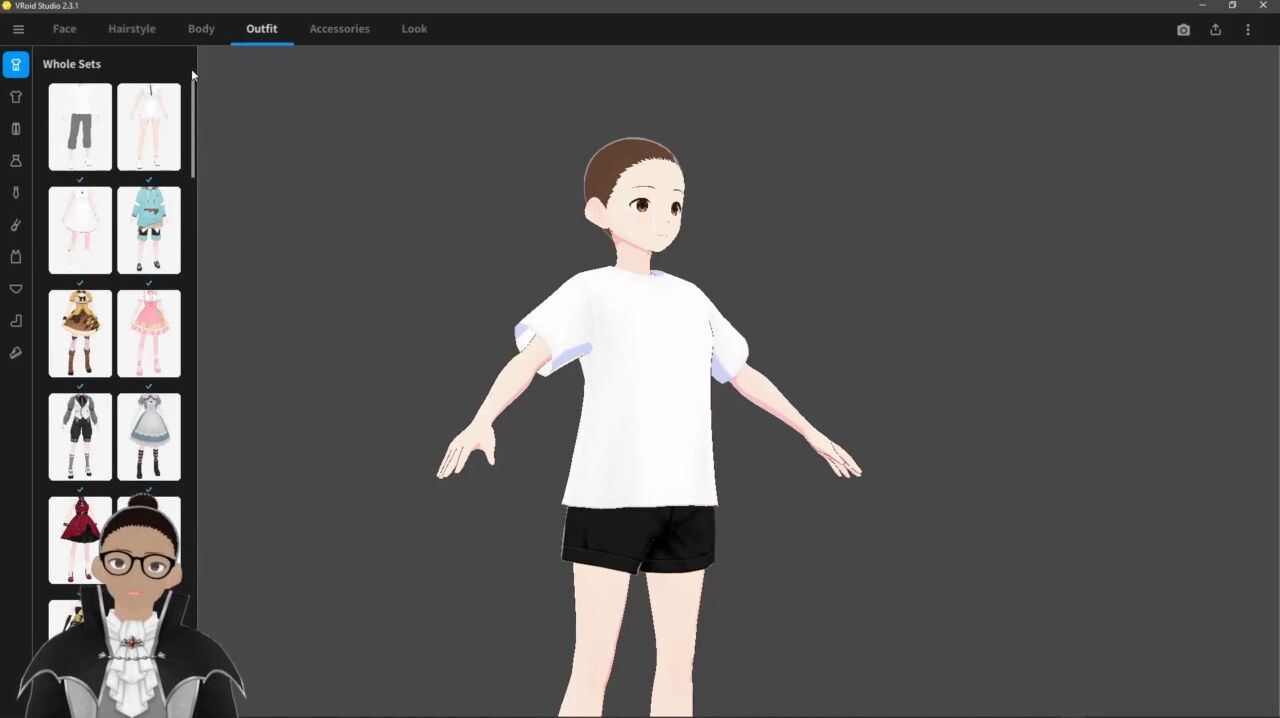Expand the three-dot more options menu
The height and width of the screenshot is (718, 1280).
(x=1247, y=30)
